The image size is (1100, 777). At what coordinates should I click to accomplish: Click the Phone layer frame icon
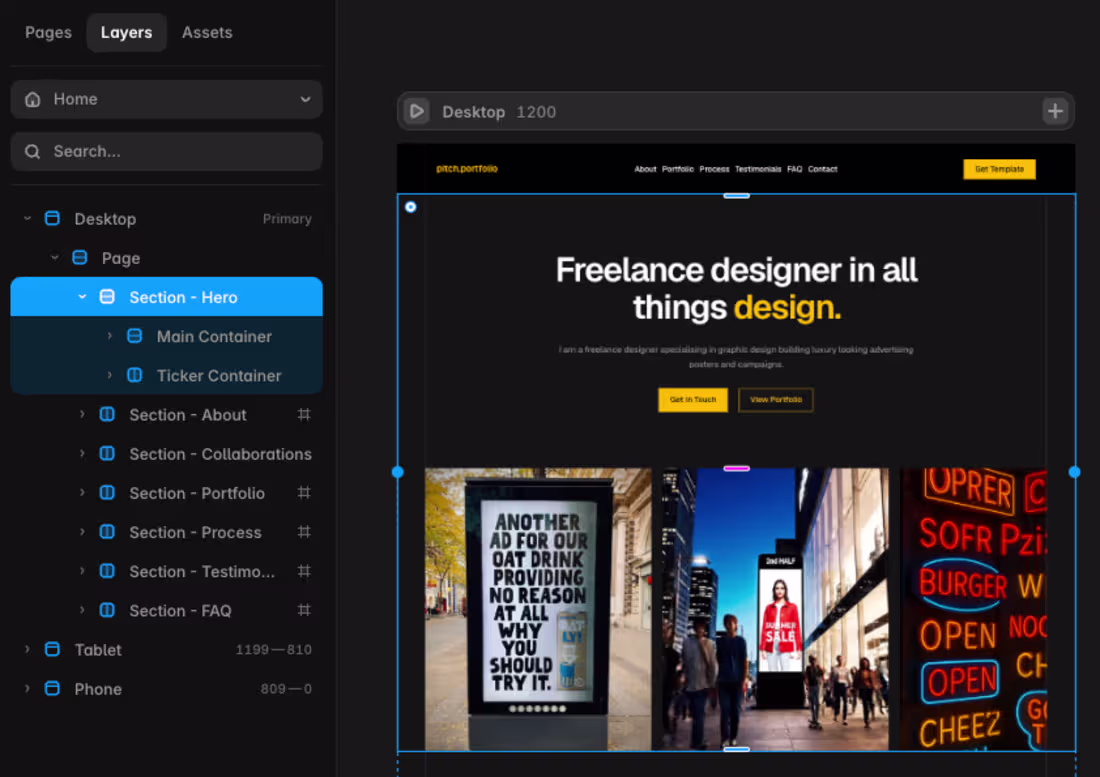click(52, 689)
